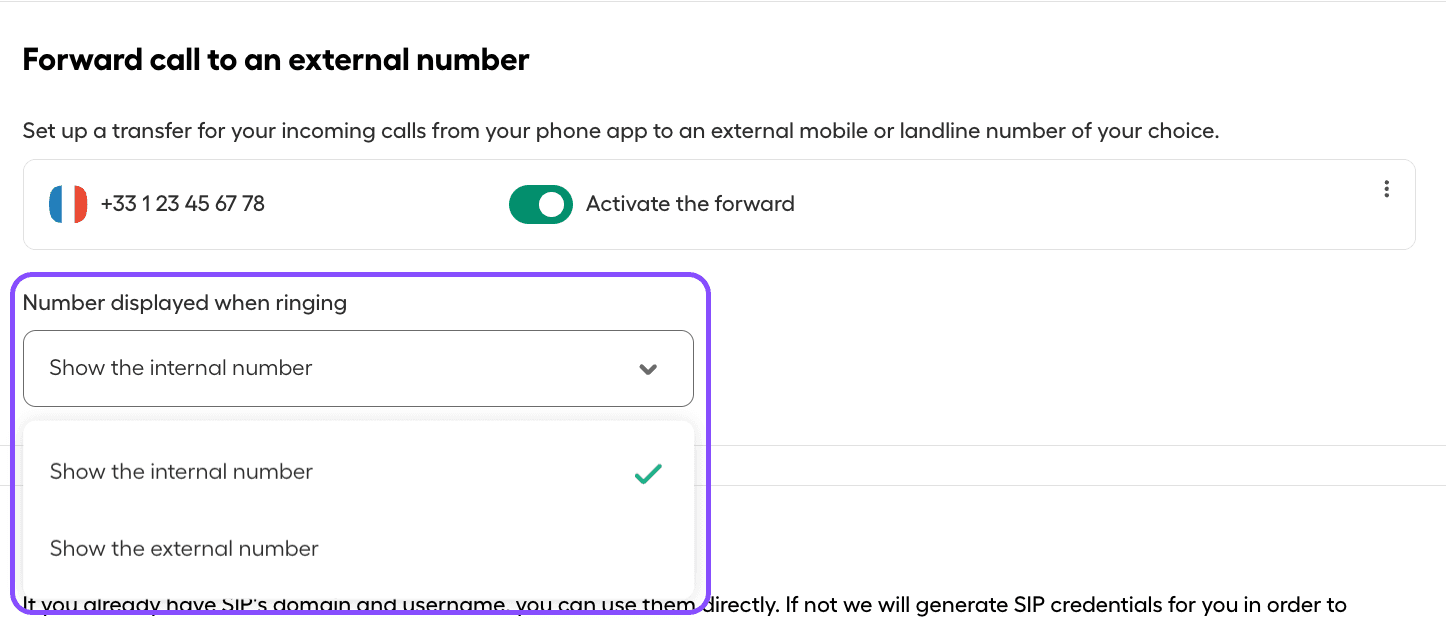Disable the Activate the forward toggle
Viewport: 1446px width, 624px height.
[x=541, y=204]
